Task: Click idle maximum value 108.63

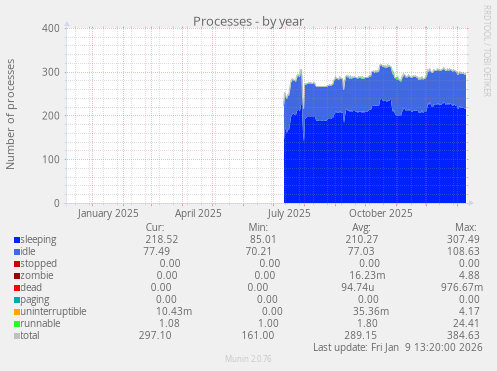Action: pyautogui.click(x=463, y=251)
